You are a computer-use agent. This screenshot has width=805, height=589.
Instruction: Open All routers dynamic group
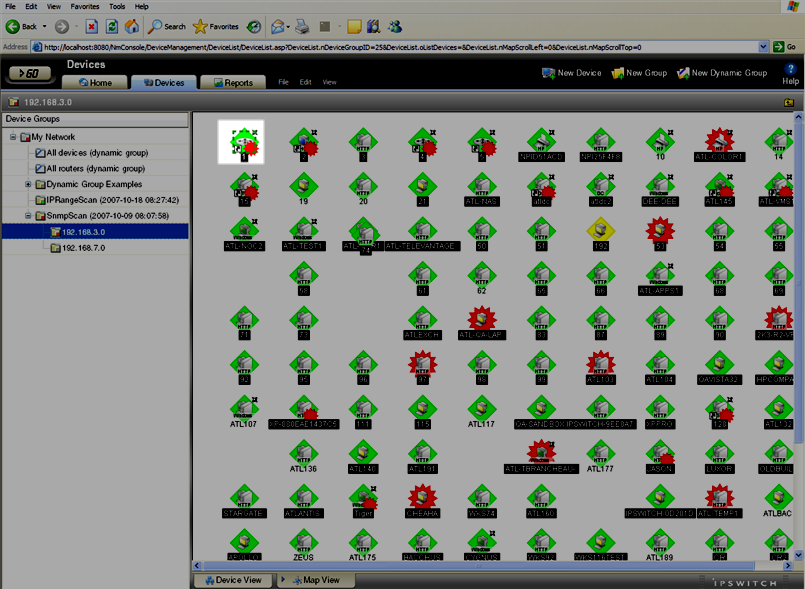click(x=96, y=169)
